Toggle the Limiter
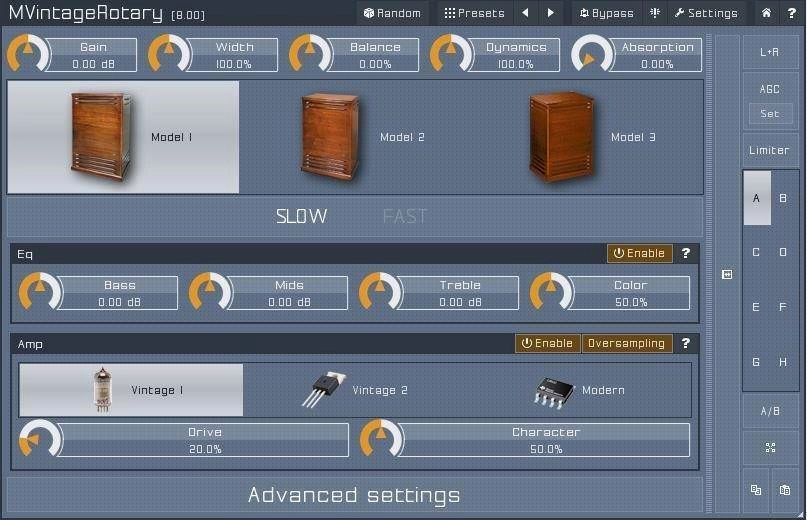Viewport: 807px width, 520px height. click(x=769, y=150)
